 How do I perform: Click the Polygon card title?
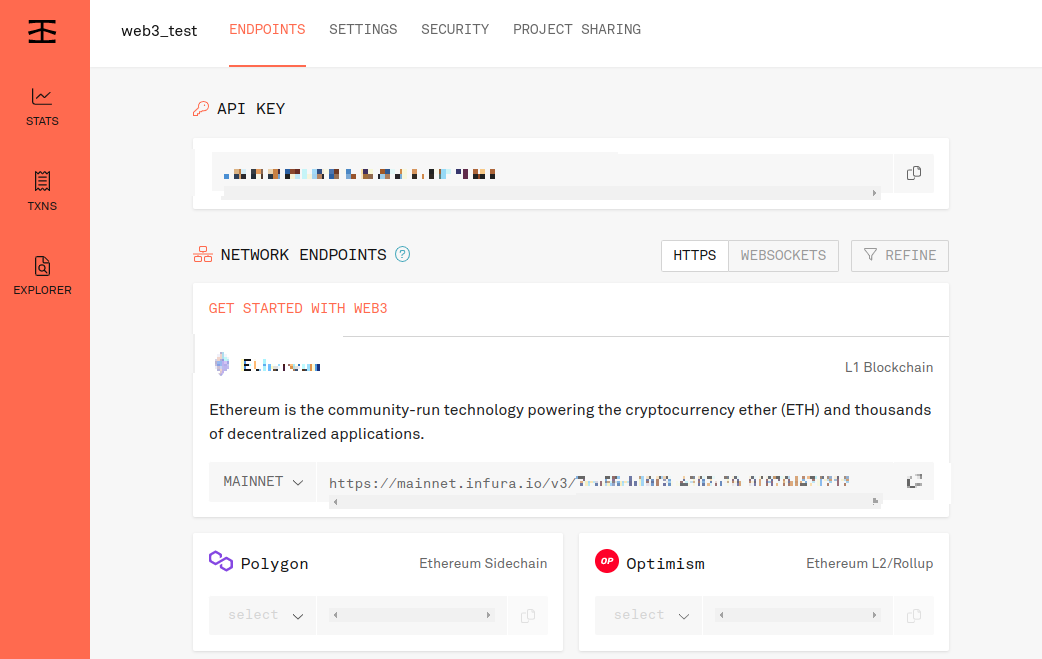point(274,564)
